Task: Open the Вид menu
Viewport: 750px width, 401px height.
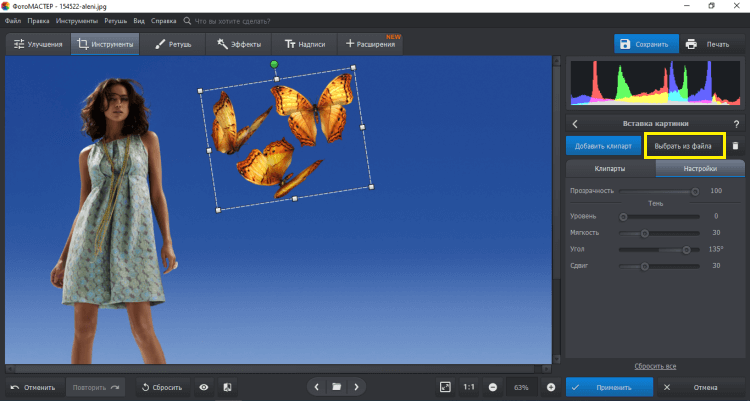Action: coord(139,21)
